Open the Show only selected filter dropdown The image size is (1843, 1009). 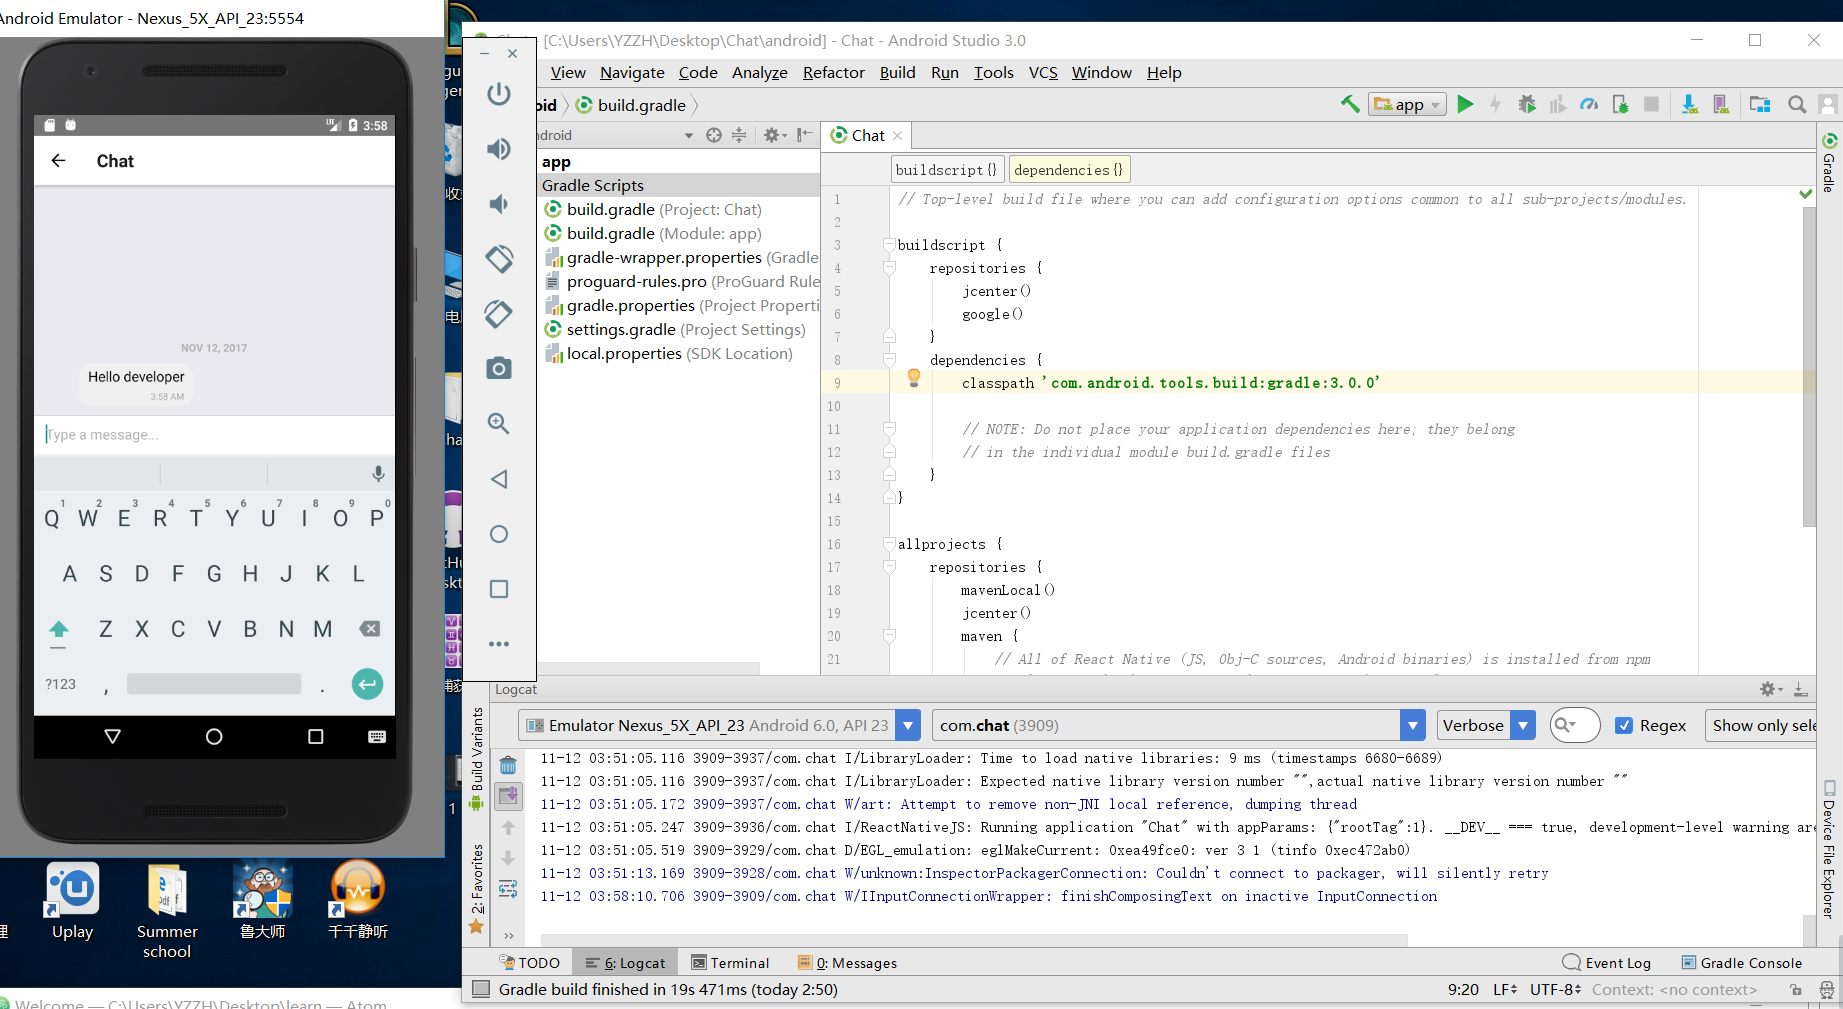[1762, 725]
